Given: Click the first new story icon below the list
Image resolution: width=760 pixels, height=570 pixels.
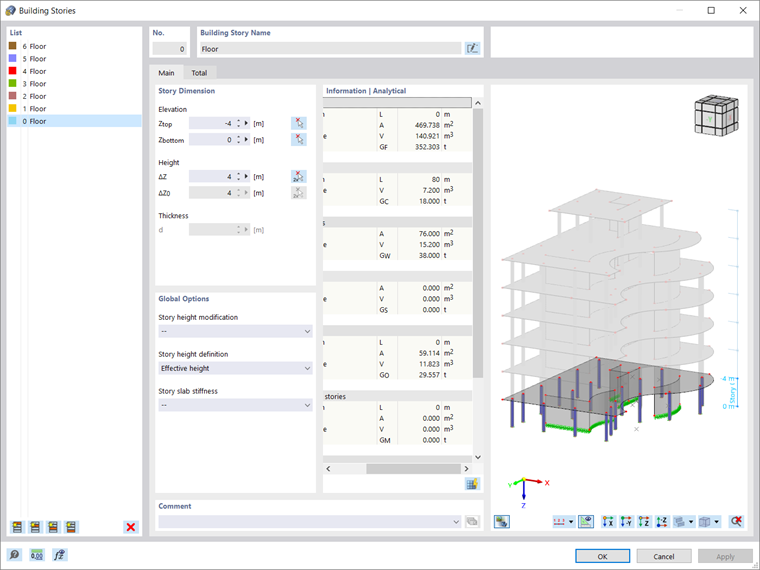Looking at the screenshot, I should (x=17, y=527).
